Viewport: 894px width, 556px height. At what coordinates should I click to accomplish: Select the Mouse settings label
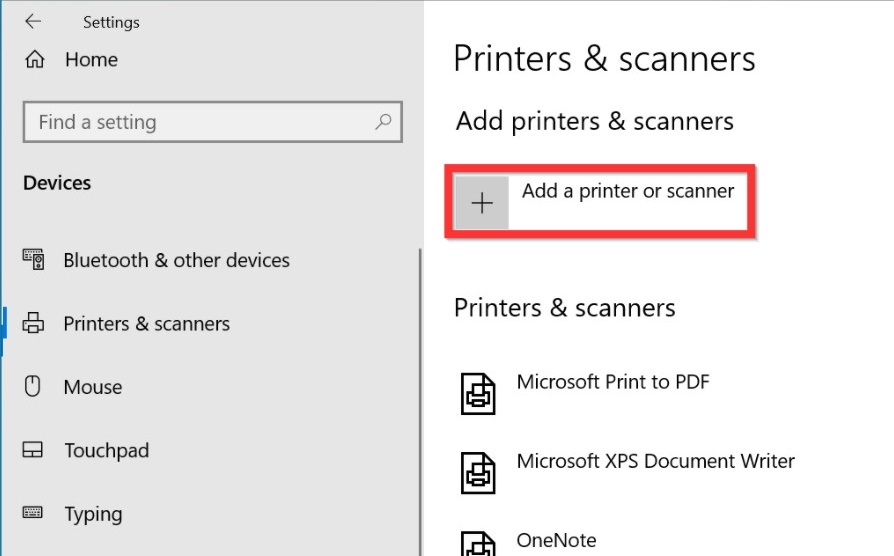[92, 387]
